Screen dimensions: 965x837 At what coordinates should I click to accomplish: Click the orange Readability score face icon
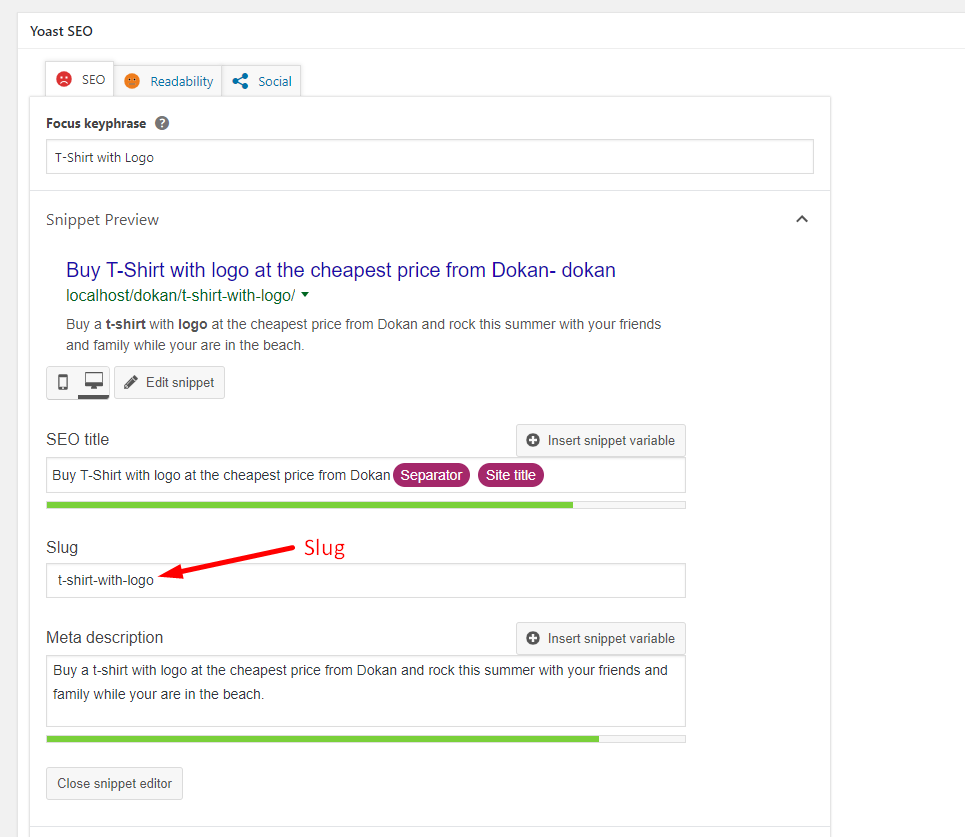click(x=132, y=81)
